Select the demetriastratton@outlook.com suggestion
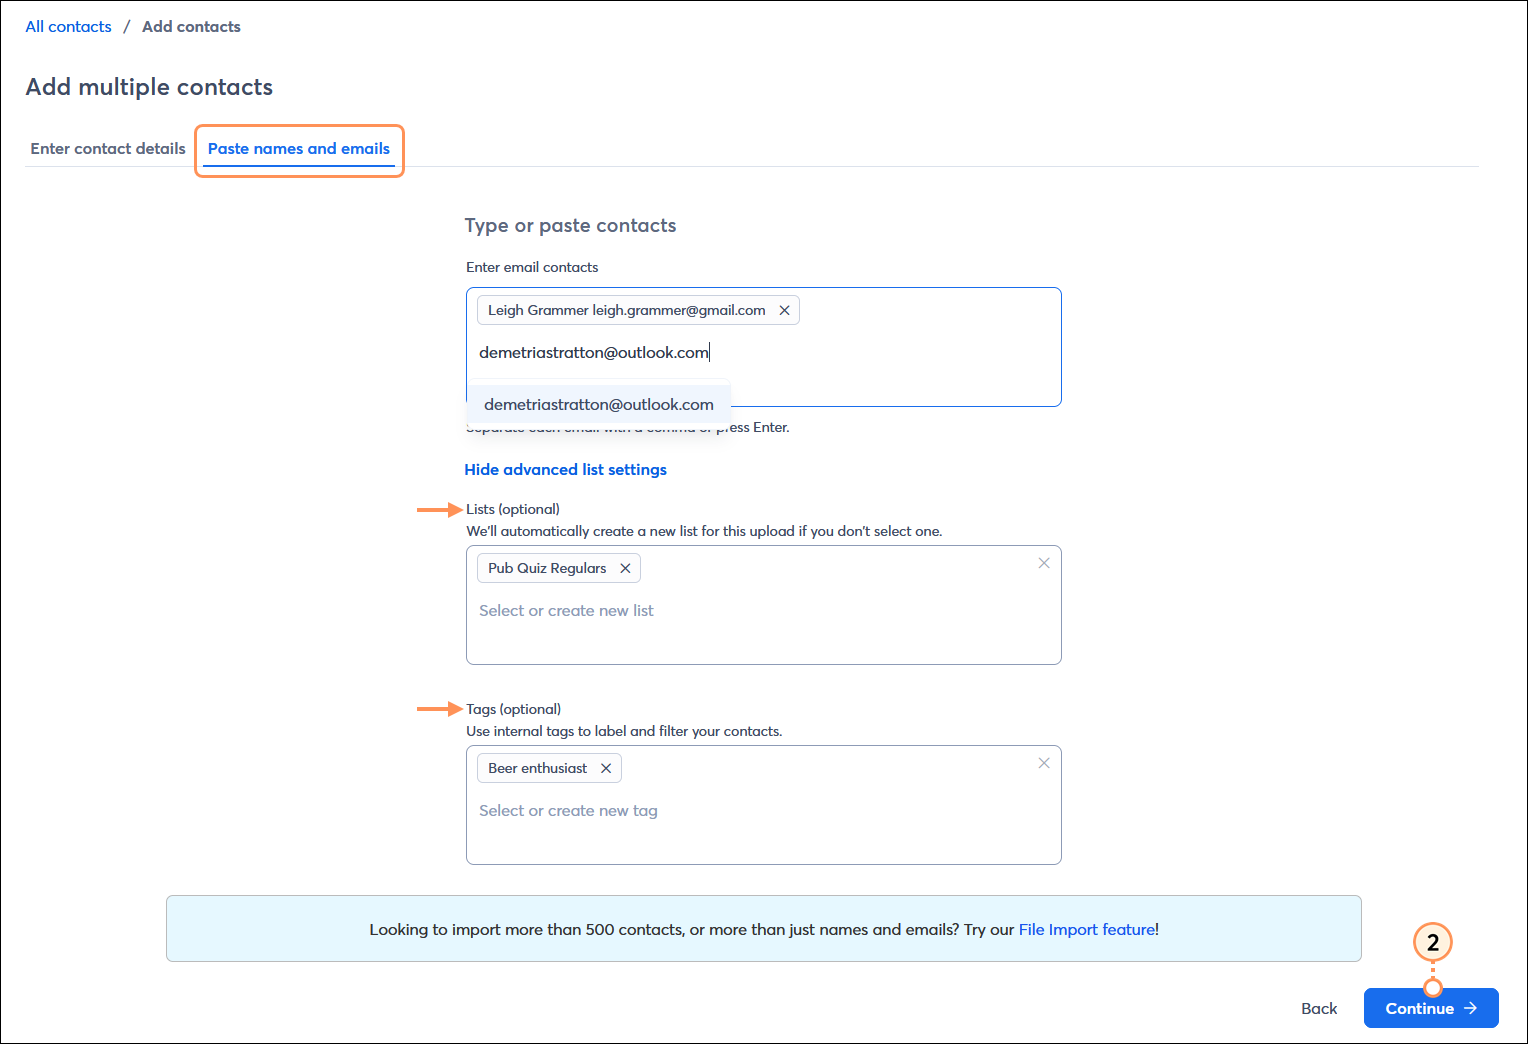The height and width of the screenshot is (1044, 1528). [598, 404]
